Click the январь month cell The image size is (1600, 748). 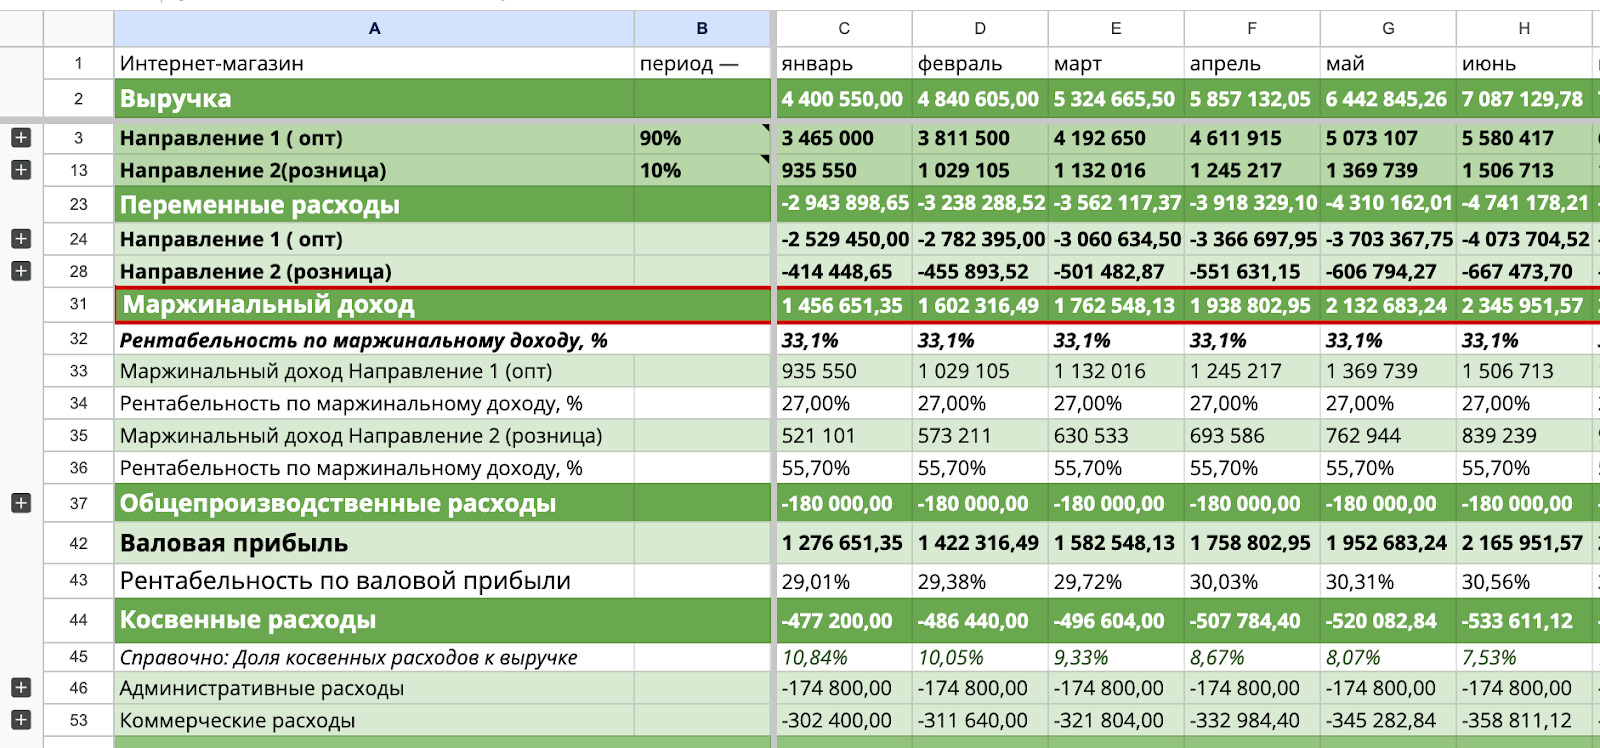[x=843, y=64]
